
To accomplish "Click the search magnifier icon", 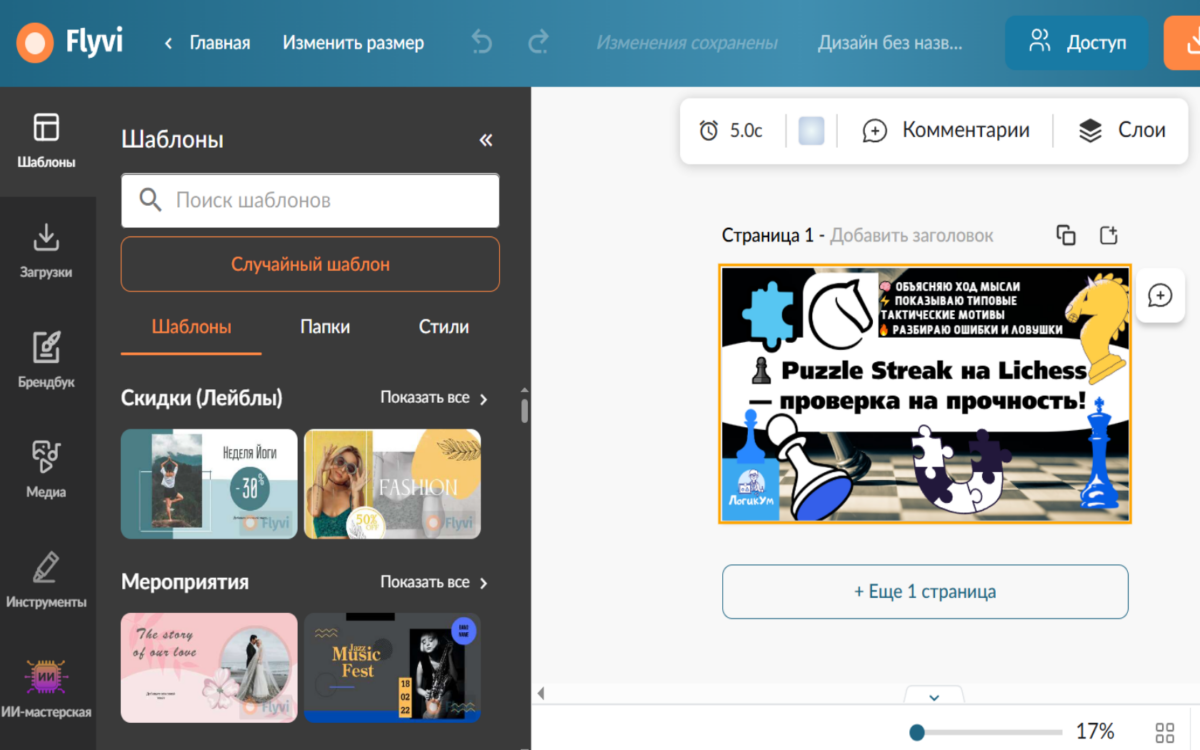I will coord(151,200).
